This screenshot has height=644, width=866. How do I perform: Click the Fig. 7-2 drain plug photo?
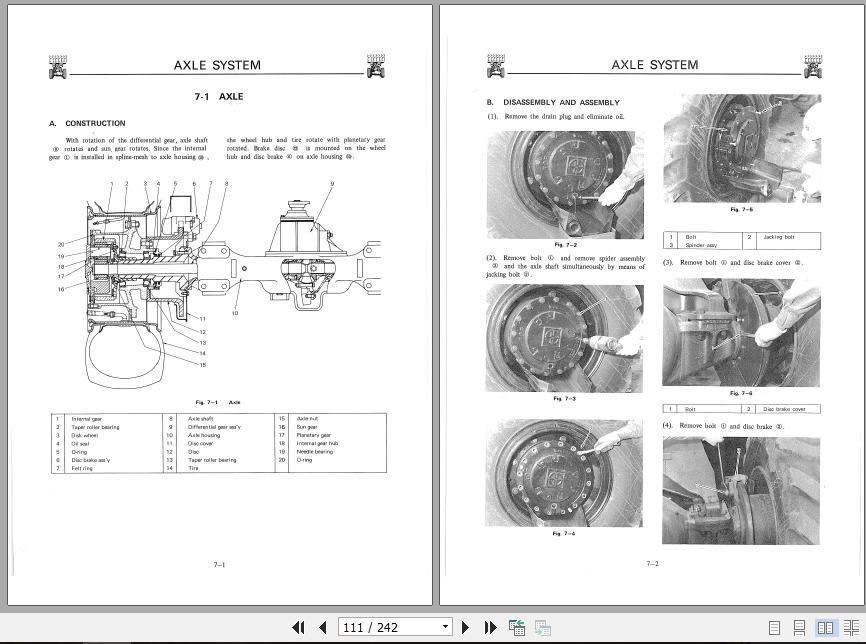coord(565,184)
